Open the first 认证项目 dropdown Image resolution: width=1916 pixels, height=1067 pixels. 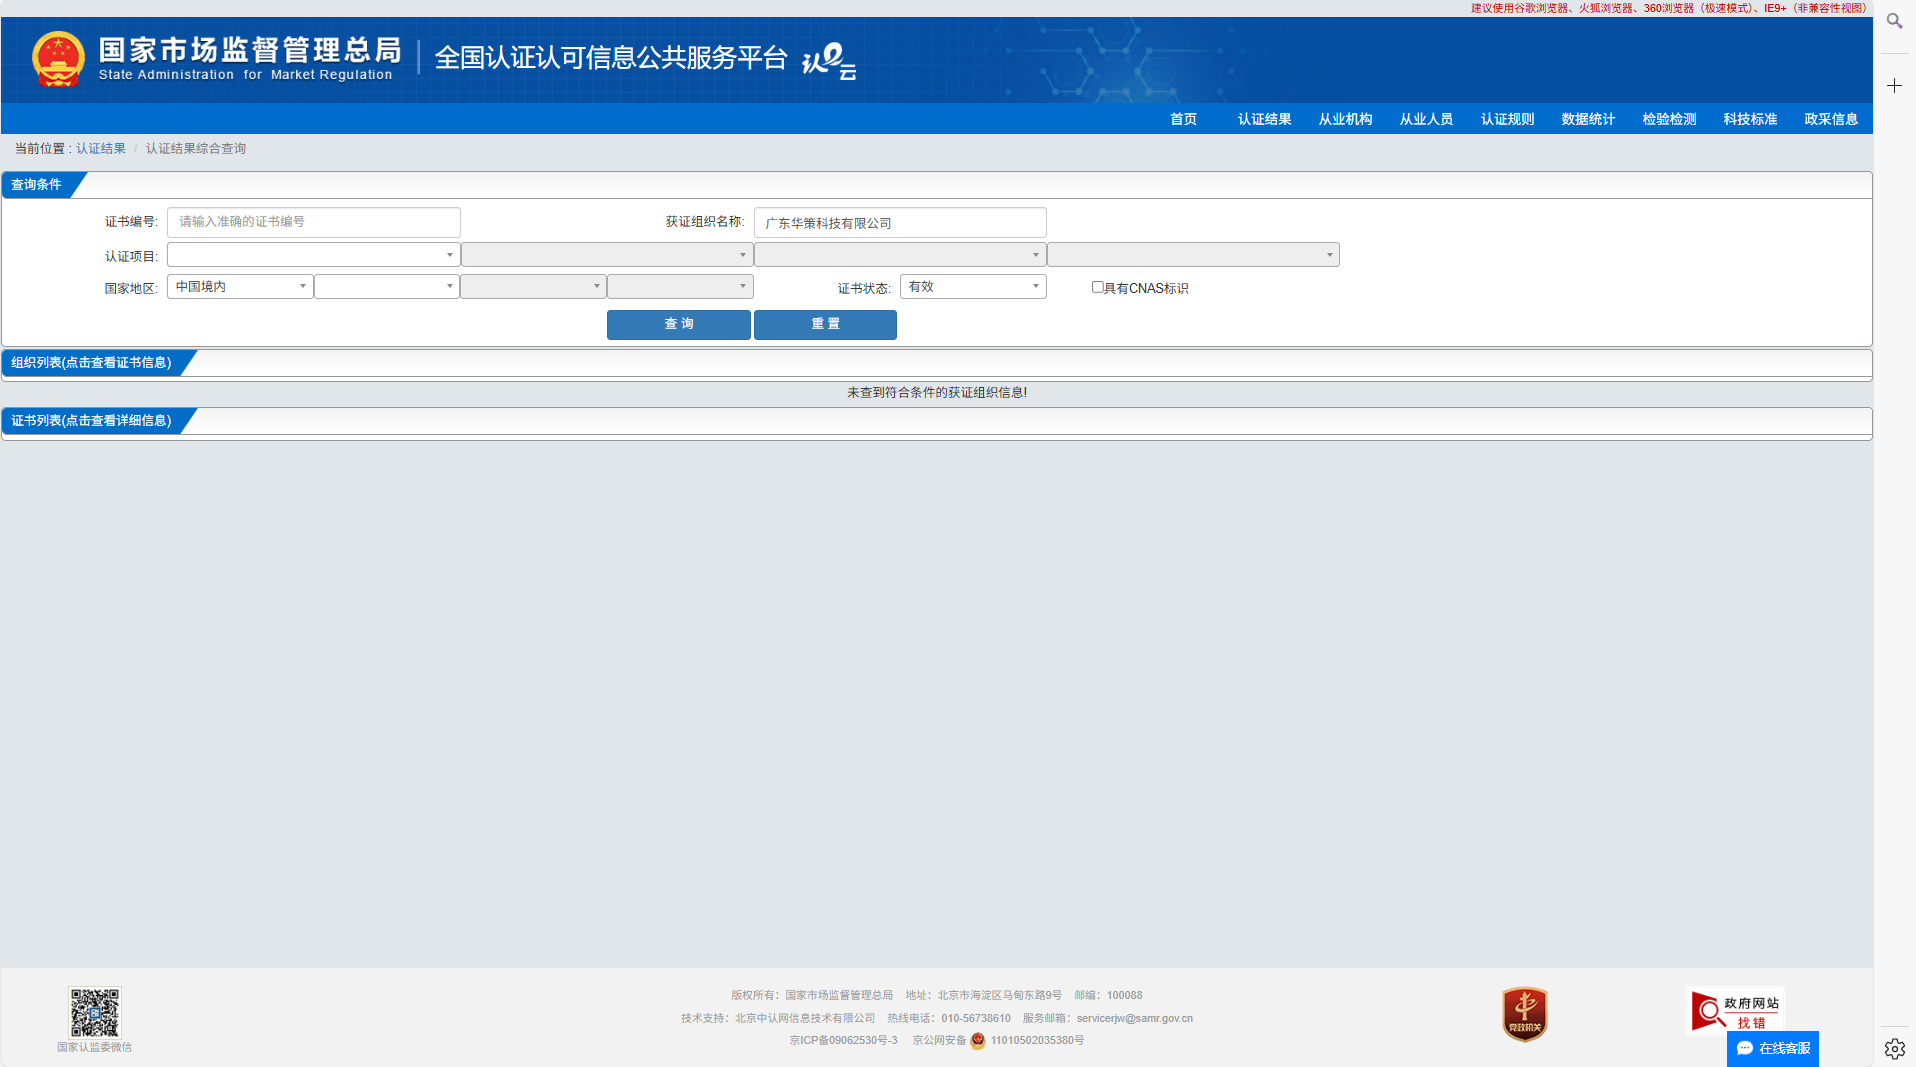coord(313,255)
